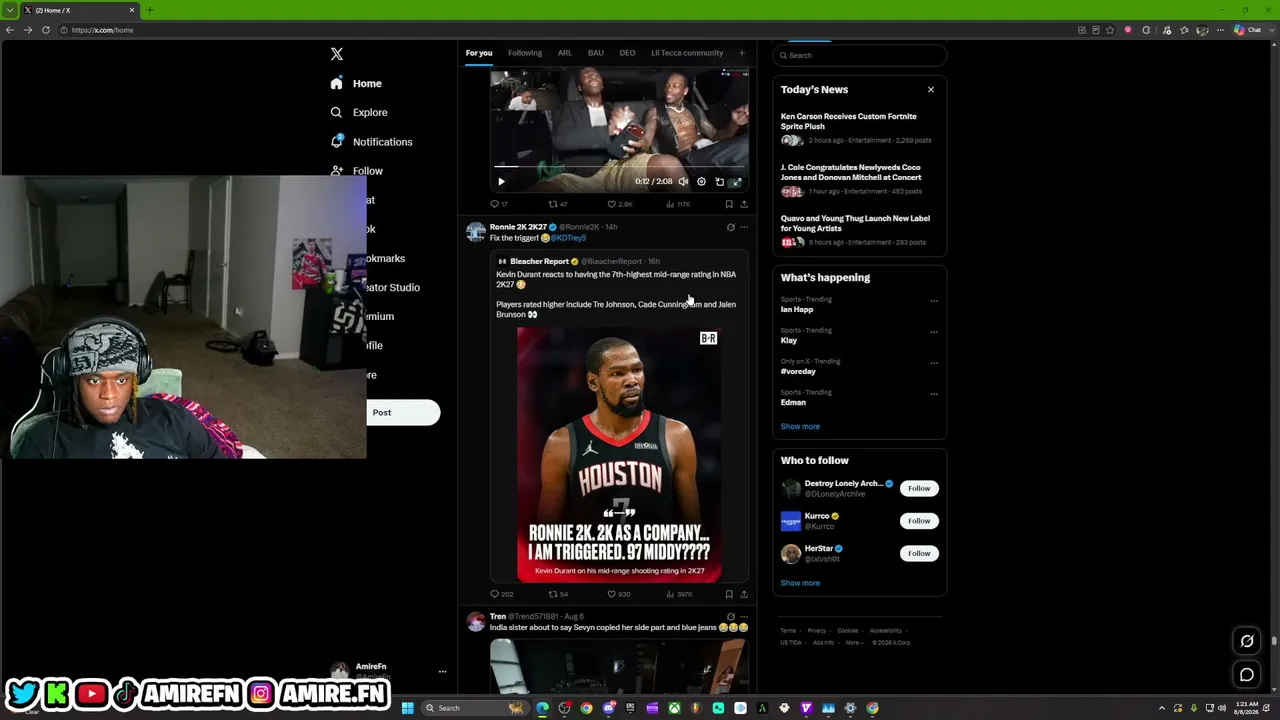Play the video in the top post

coord(501,182)
